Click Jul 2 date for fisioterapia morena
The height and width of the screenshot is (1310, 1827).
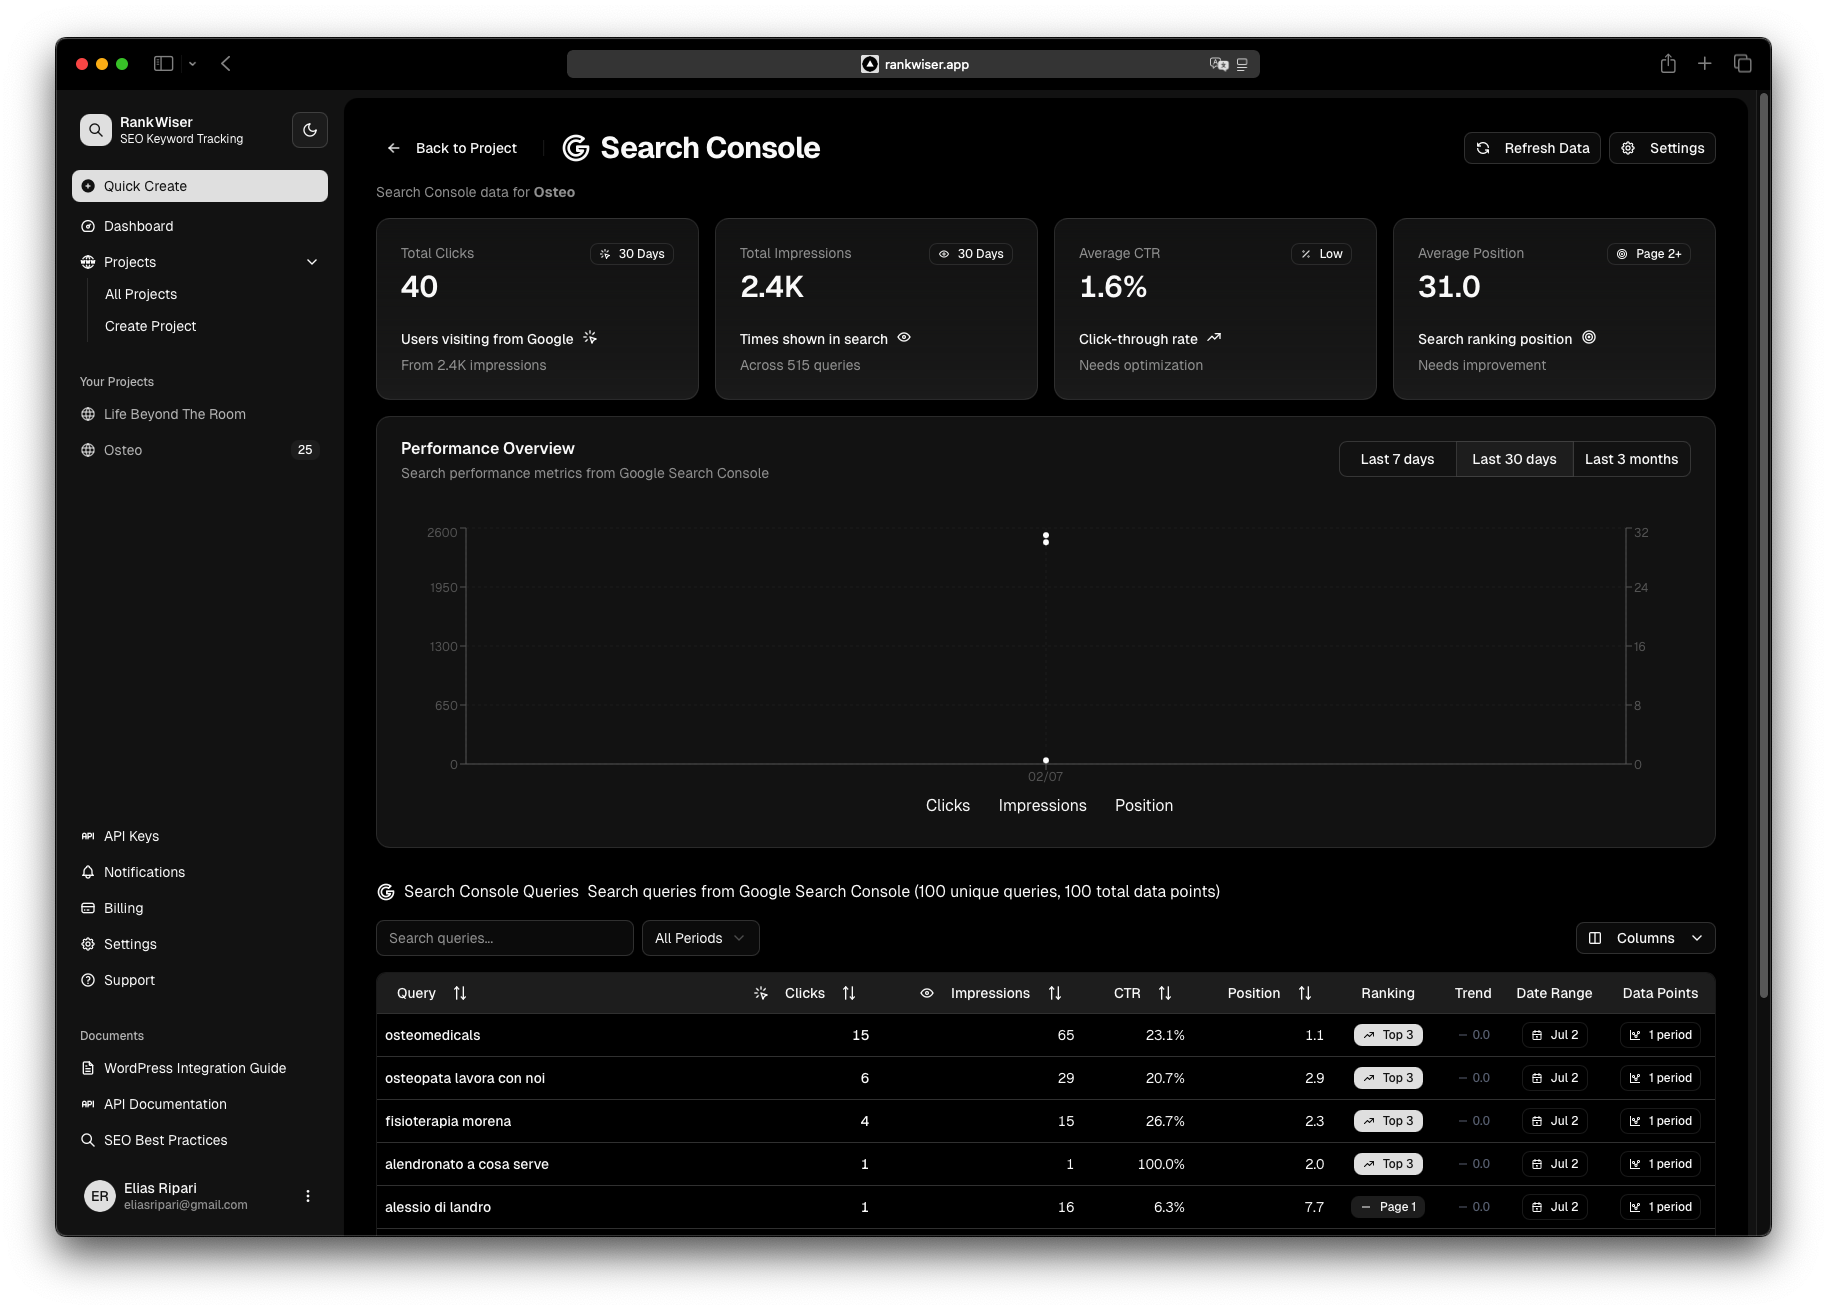pos(1554,1121)
